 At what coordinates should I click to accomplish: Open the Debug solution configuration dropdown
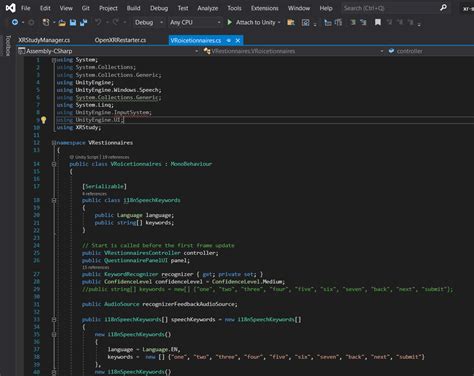click(149, 22)
